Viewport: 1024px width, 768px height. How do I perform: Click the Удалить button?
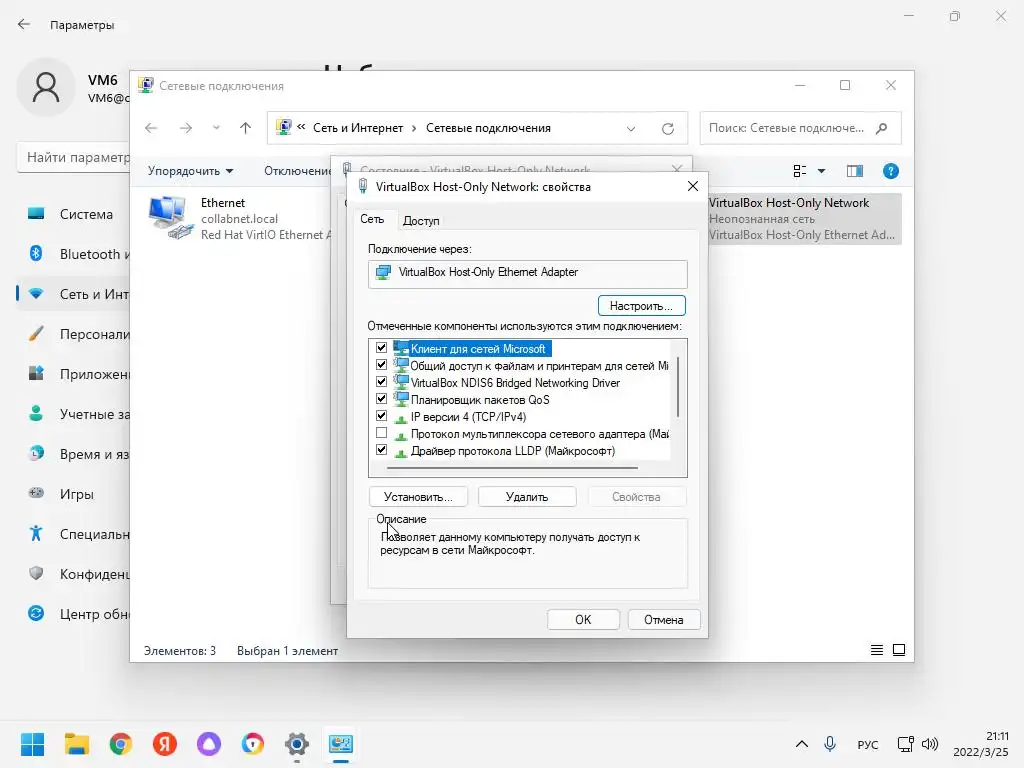click(527, 497)
